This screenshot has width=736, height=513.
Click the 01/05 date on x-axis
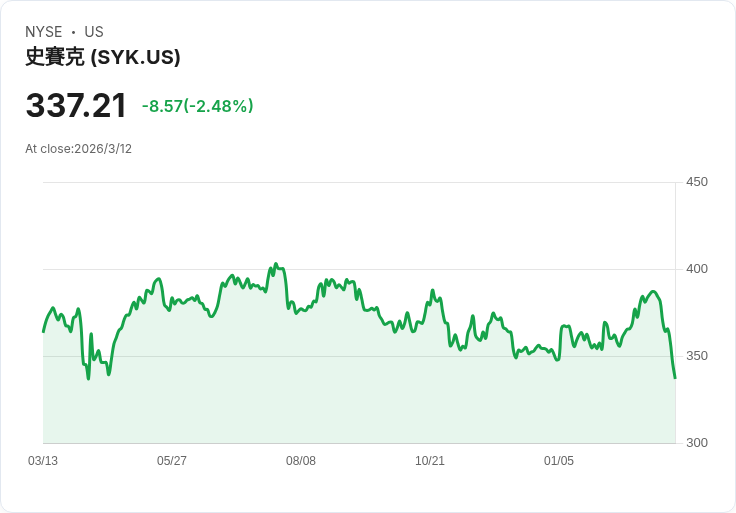click(559, 461)
